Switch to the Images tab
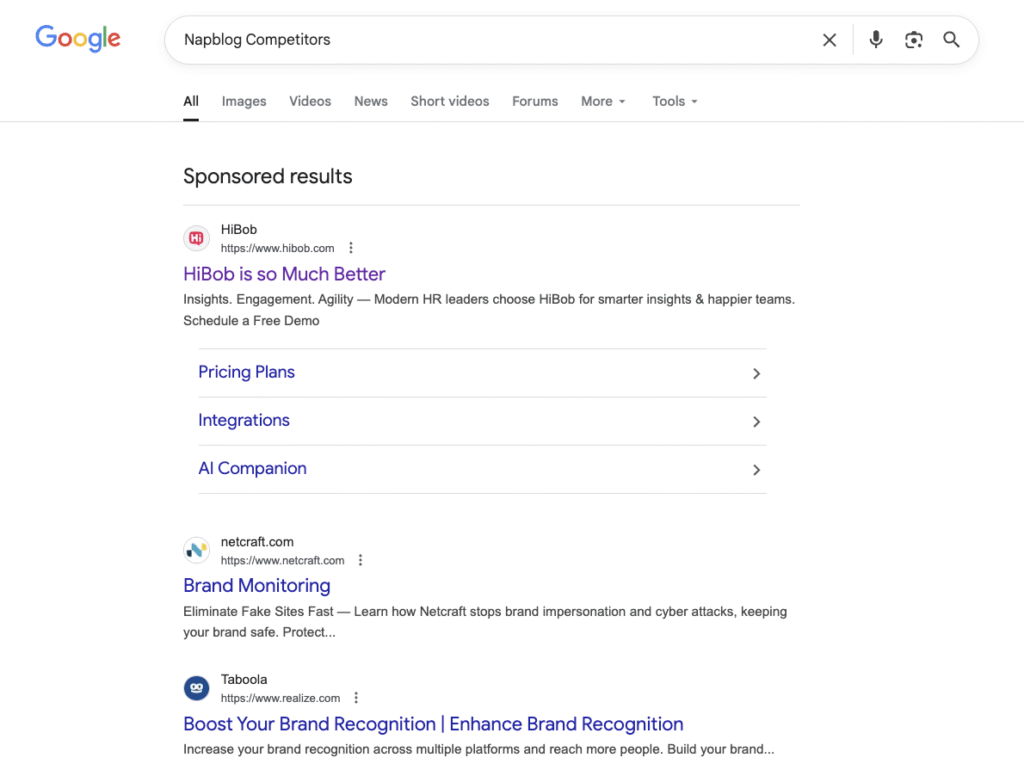The width and height of the screenshot is (1024, 776). coord(243,101)
